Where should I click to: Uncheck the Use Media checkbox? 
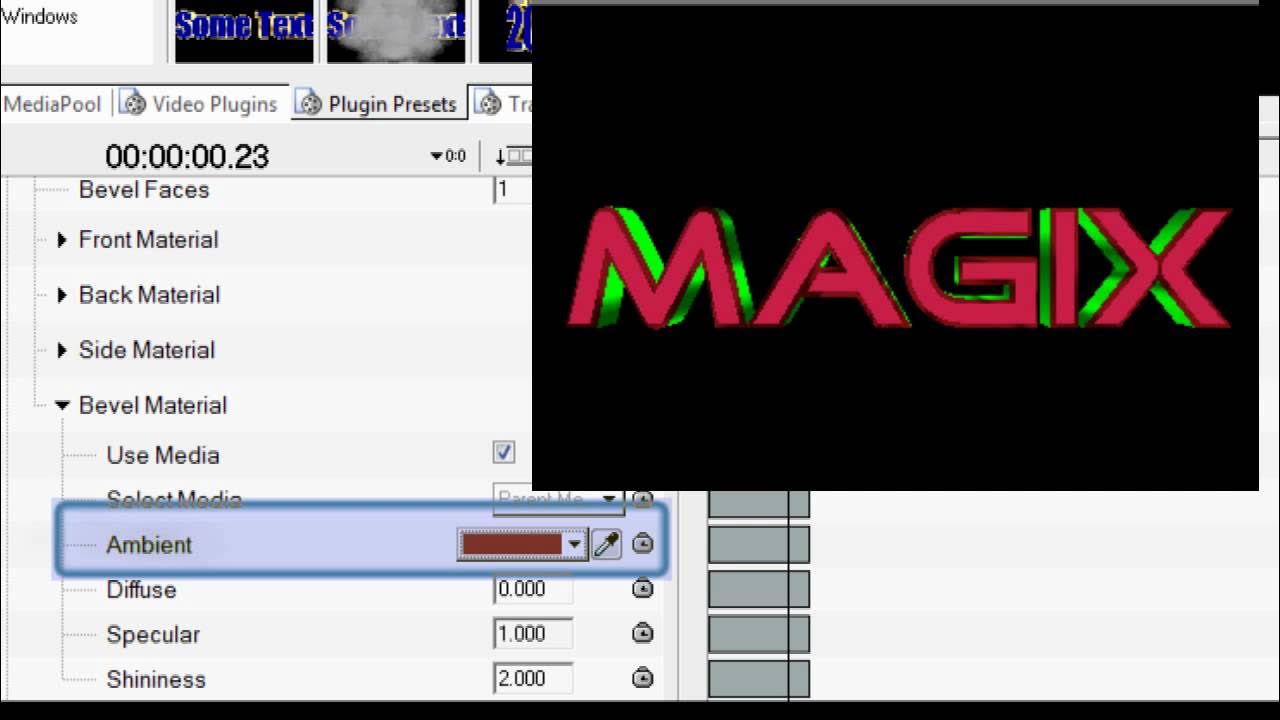(x=504, y=452)
